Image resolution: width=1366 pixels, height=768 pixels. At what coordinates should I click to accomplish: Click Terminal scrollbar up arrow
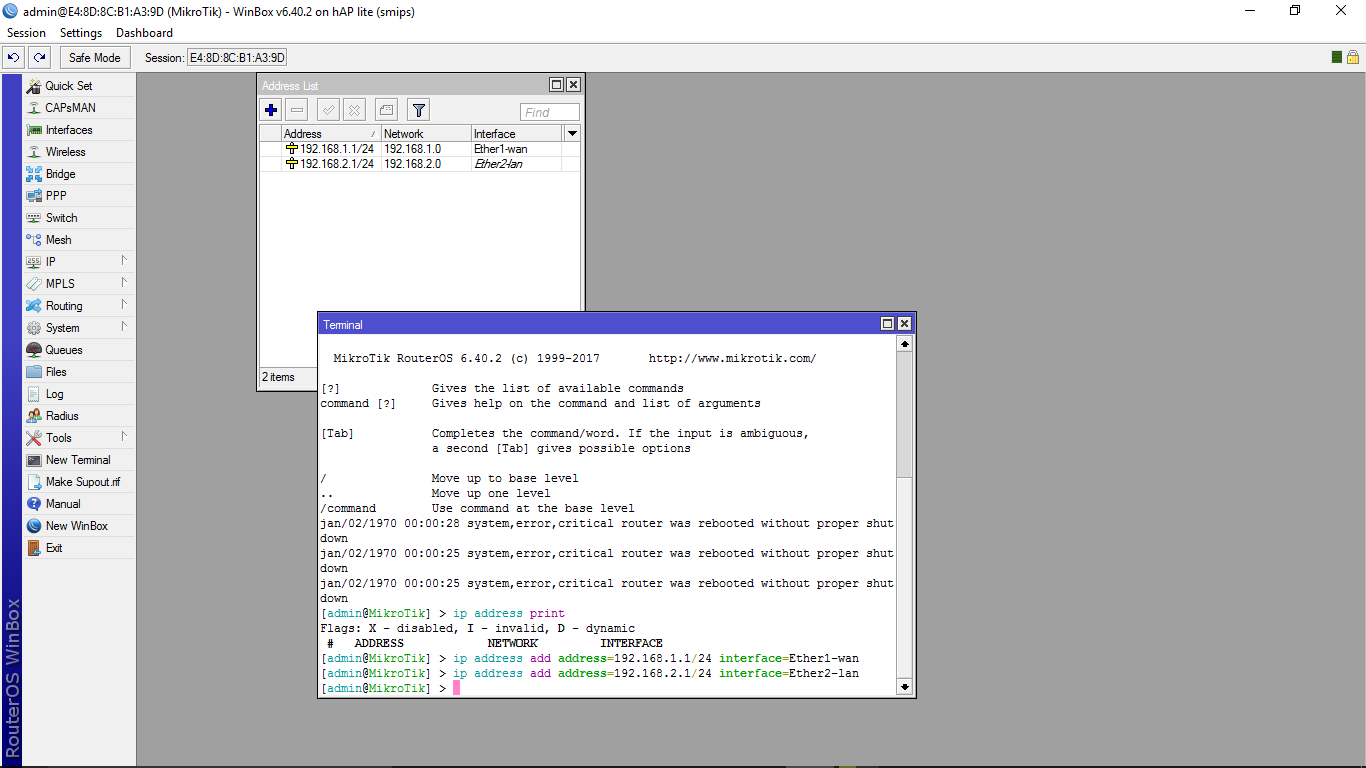click(x=904, y=344)
